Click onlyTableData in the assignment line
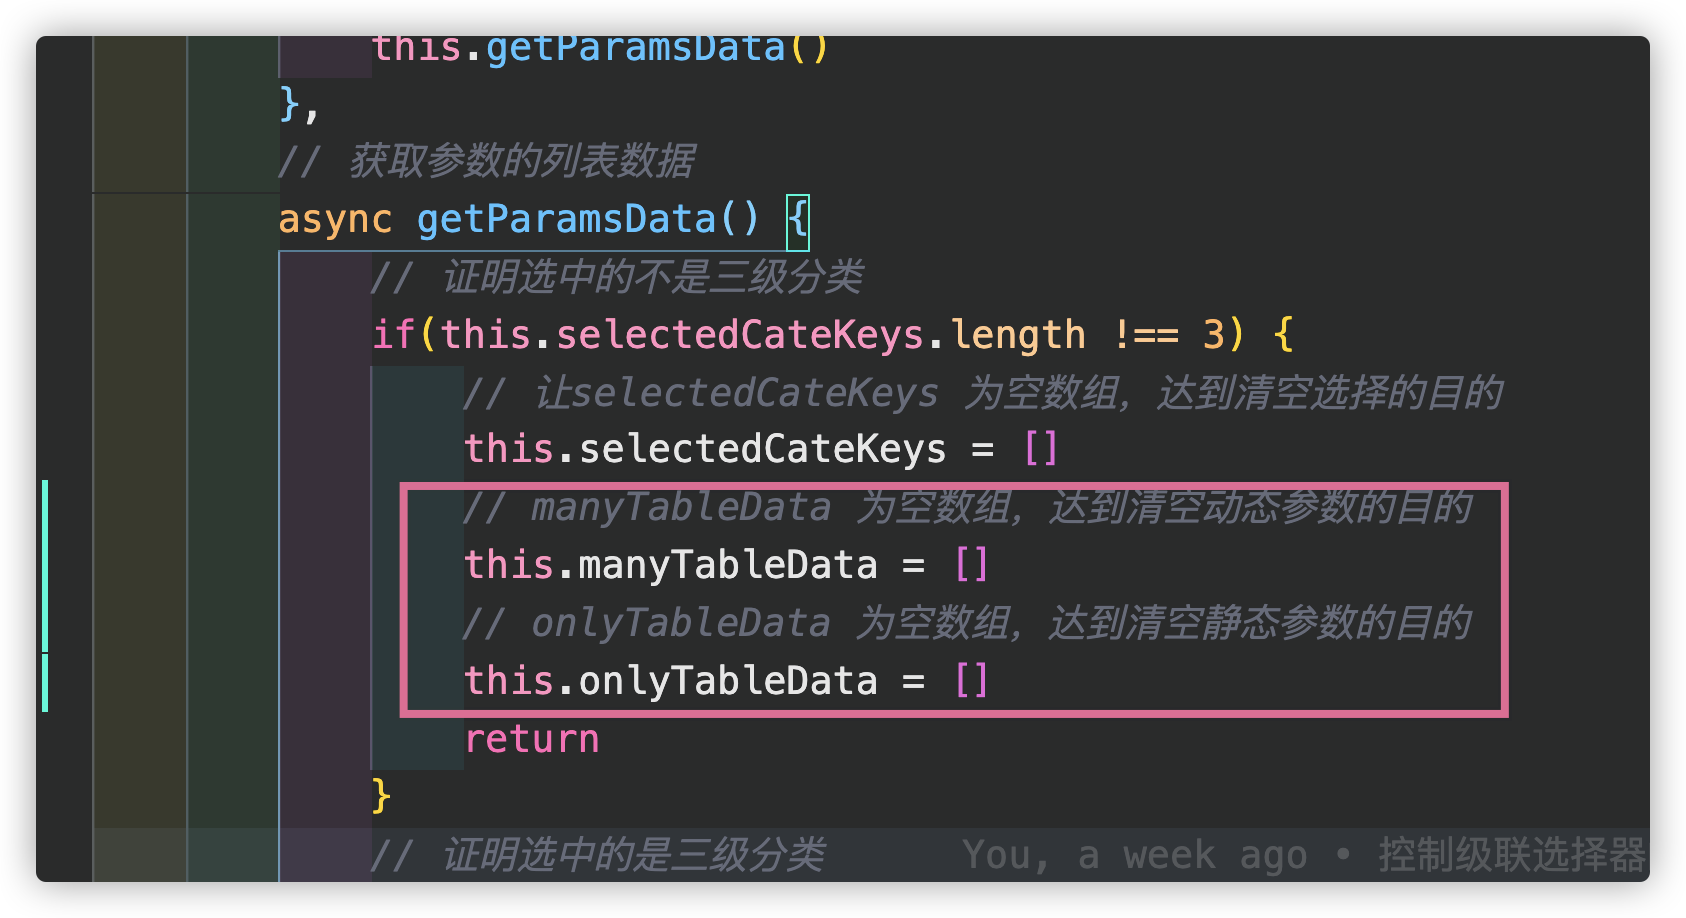 point(727,681)
